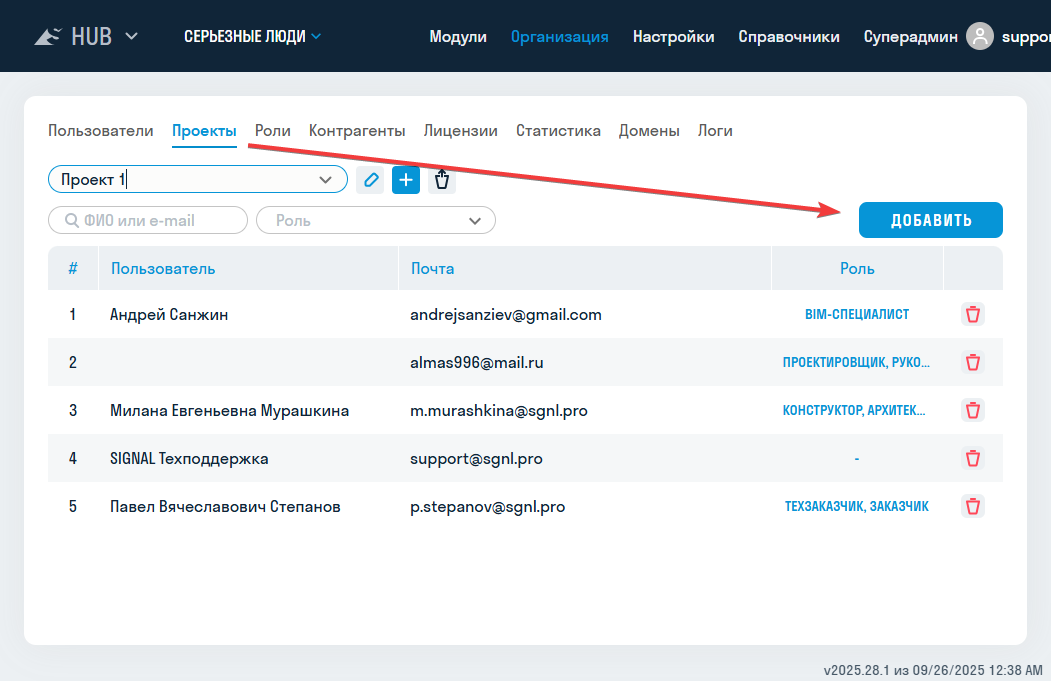This screenshot has width=1051, height=681.
Task: Delete Андрей Санжин from the project
Action: 972,314
